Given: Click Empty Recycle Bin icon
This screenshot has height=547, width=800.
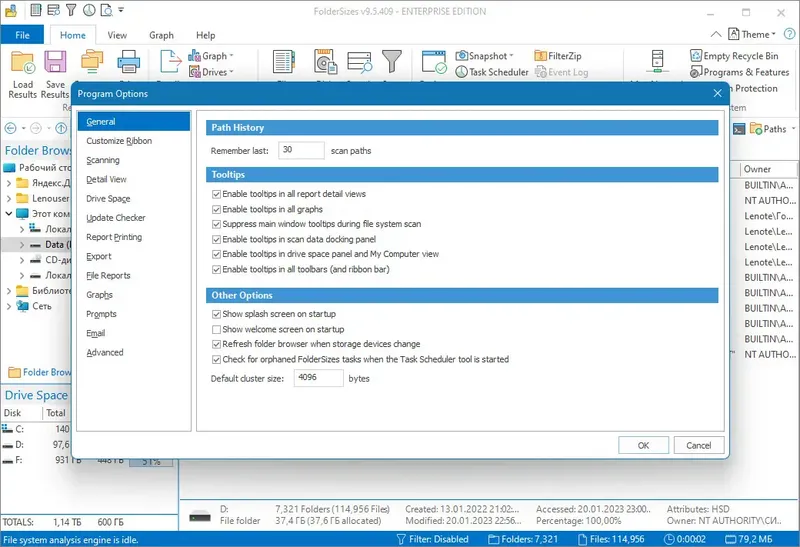Looking at the screenshot, I should click(x=696, y=56).
